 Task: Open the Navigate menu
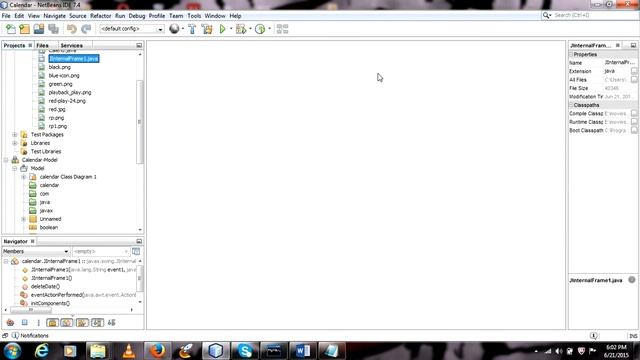54,16
